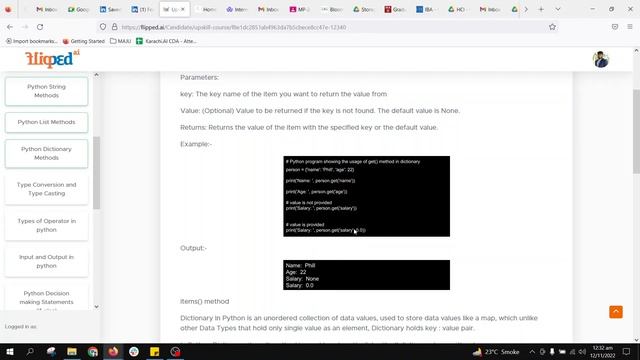Switch to Firefox in the taskbar
This screenshot has height=360, width=640.
[x=113, y=351]
